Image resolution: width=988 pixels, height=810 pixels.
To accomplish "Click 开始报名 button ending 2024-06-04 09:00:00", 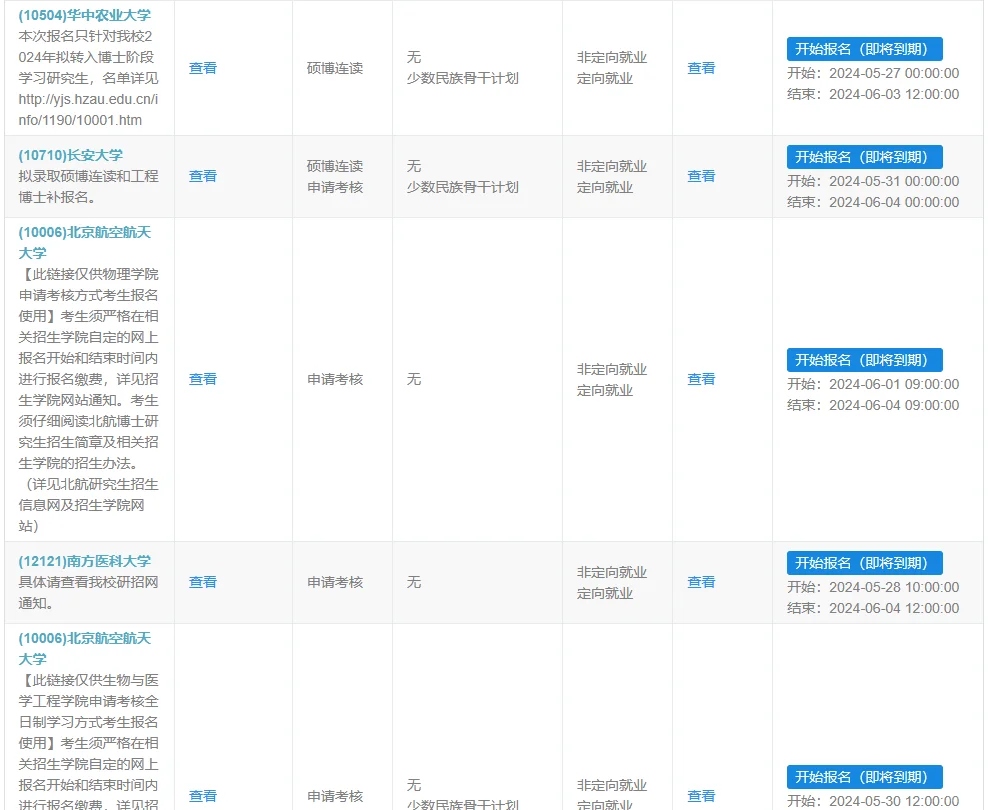I will tap(864, 360).
